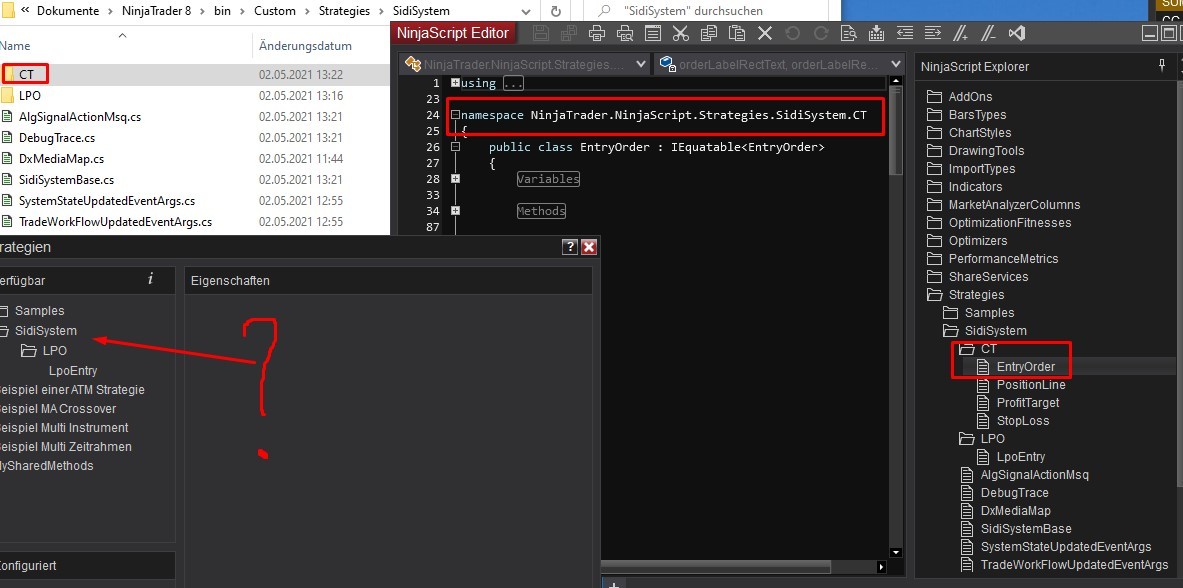Image resolution: width=1183 pixels, height=588 pixels.
Task: Click the Paste clipboard icon
Action: click(x=736, y=32)
